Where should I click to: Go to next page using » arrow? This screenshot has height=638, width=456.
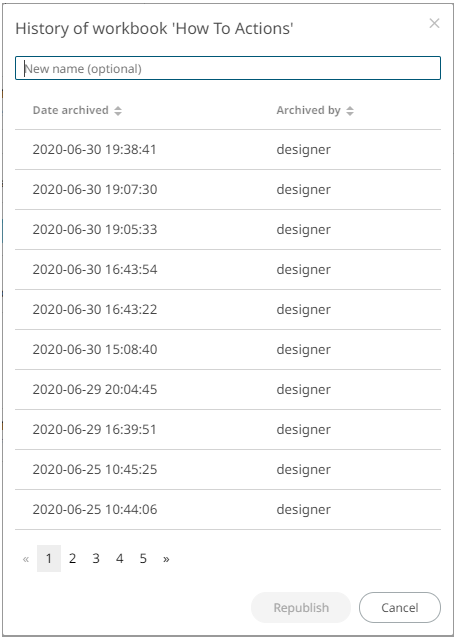166,559
